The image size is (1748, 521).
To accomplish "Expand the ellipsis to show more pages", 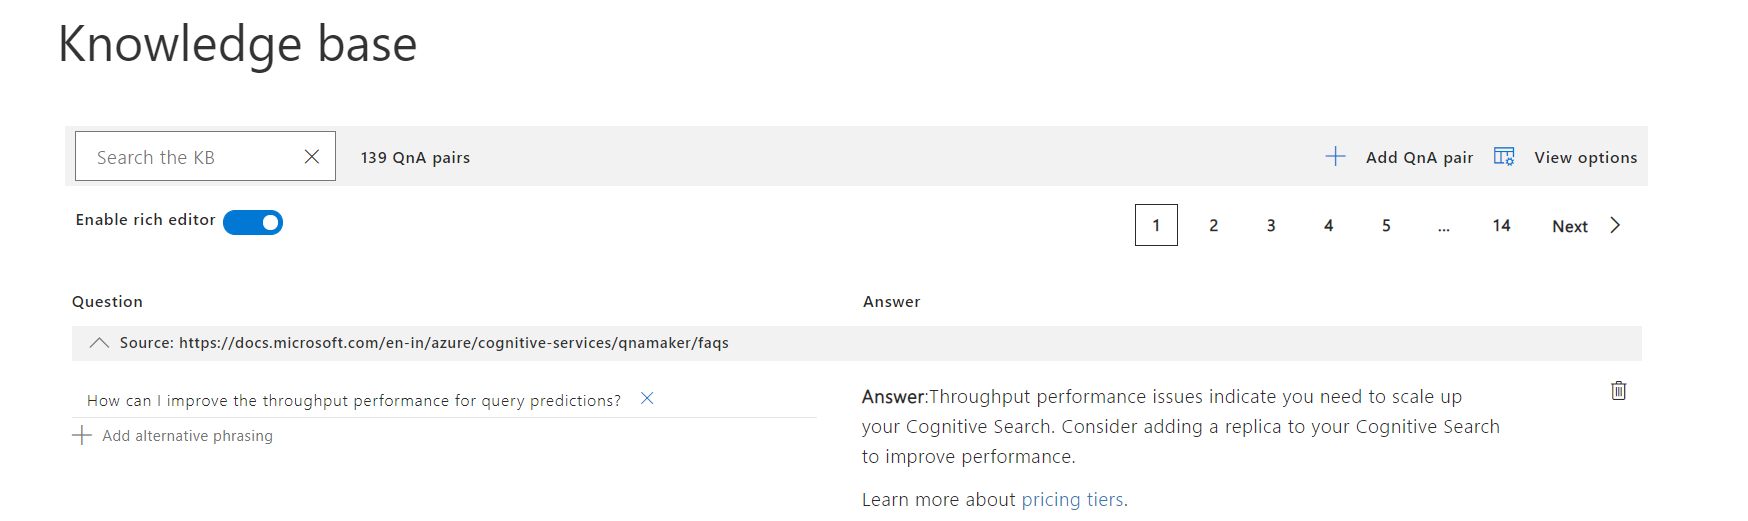I will point(1444,226).
